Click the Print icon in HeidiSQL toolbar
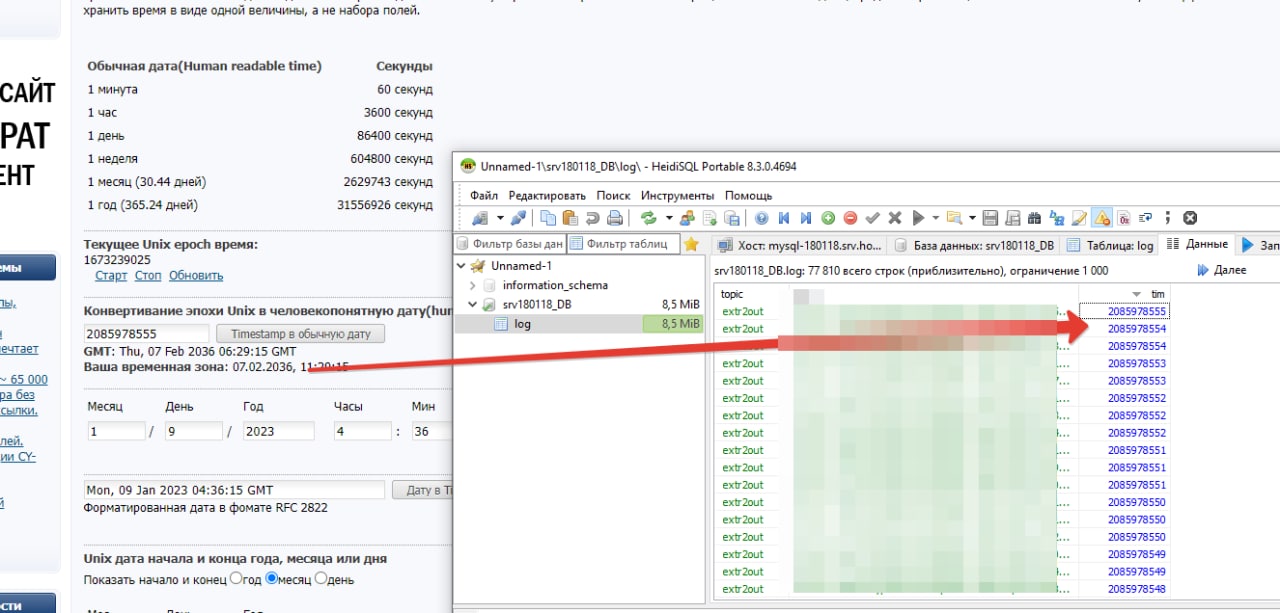This screenshot has width=1280, height=613. [x=615, y=217]
